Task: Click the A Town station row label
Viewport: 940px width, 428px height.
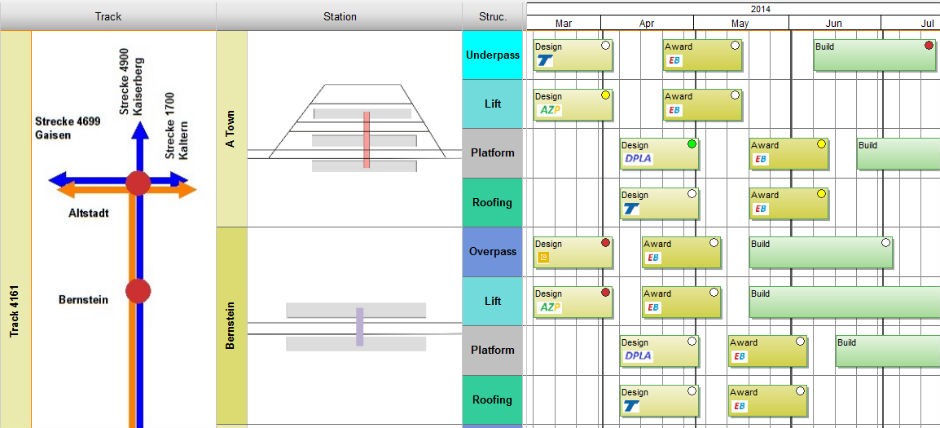Action: point(231,129)
